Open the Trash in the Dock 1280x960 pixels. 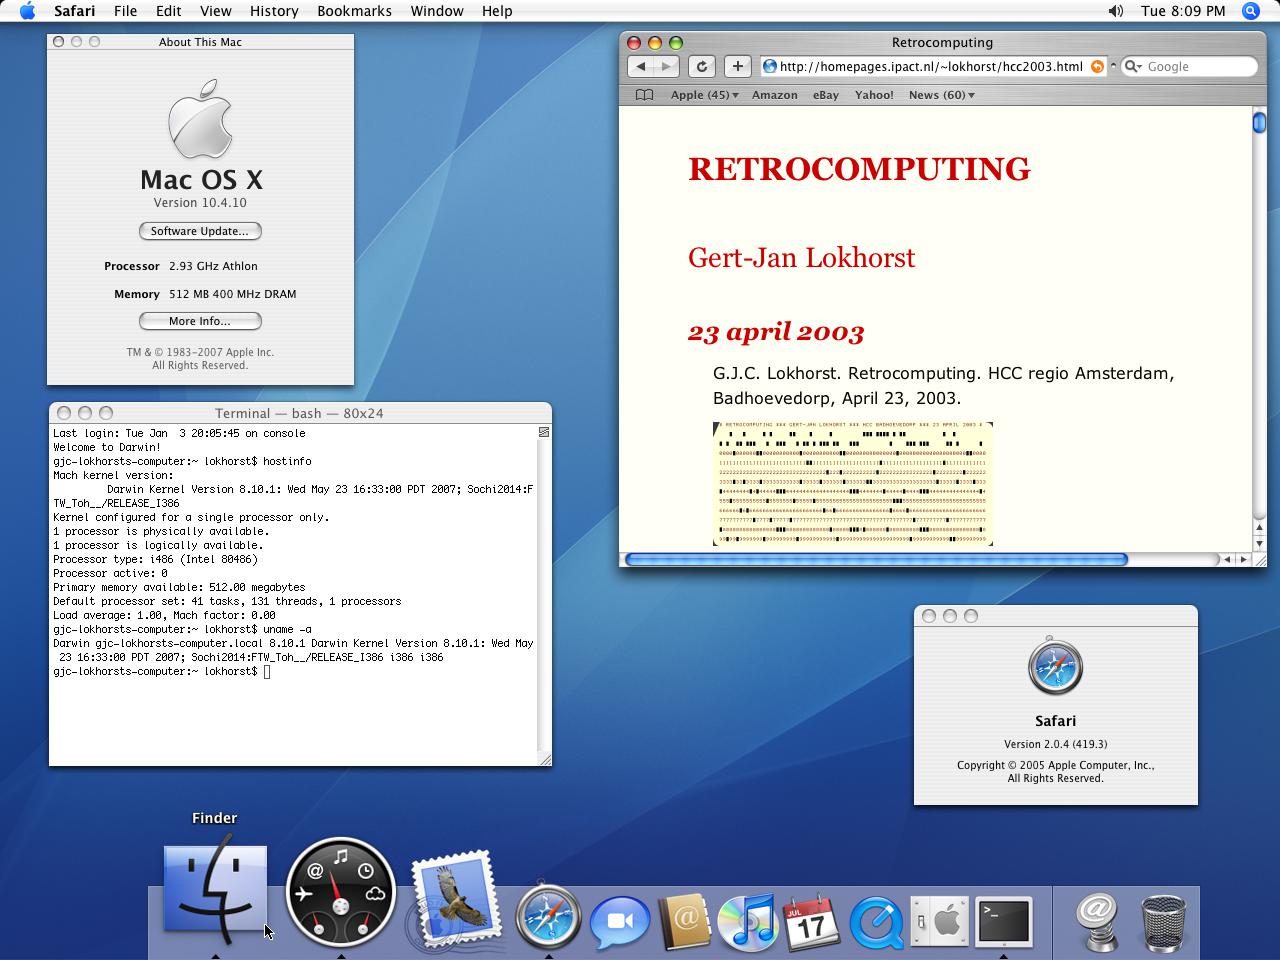[x=1163, y=924]
